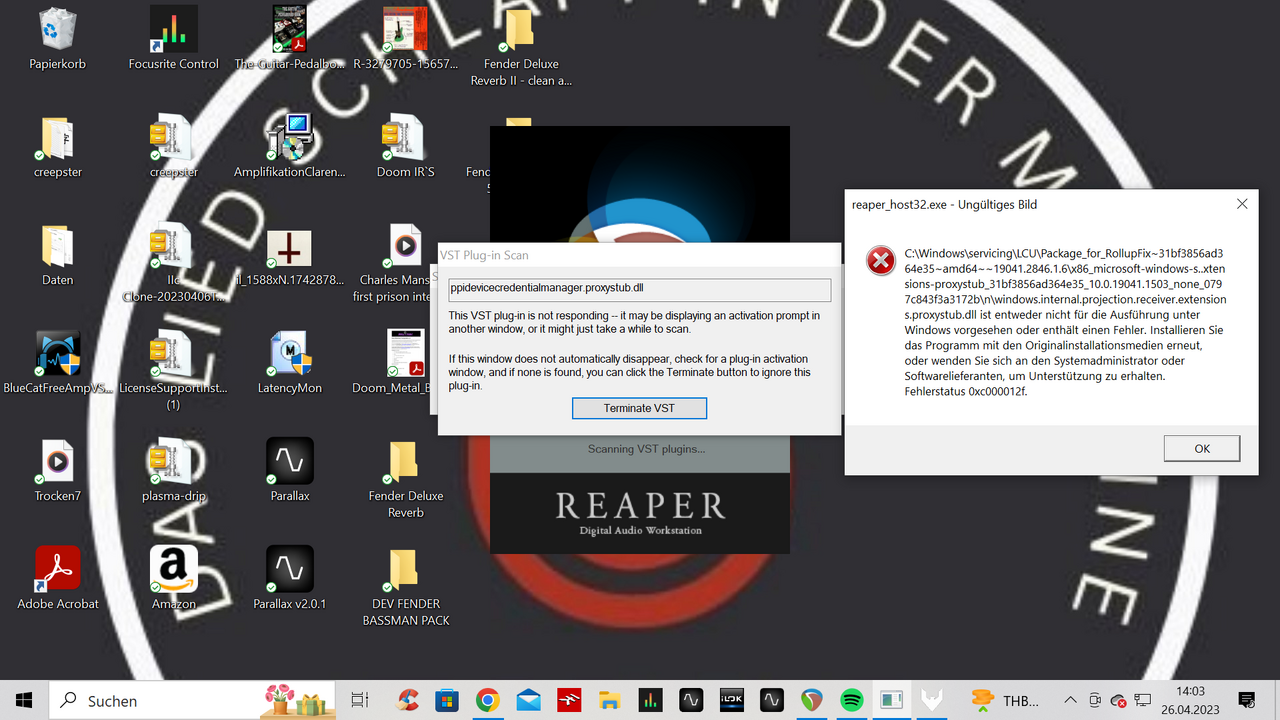The height and width of the screenshot is (720, 1280).
Task: Close the reaper_host32.exe error dialog
Action: coord(1242,204)
